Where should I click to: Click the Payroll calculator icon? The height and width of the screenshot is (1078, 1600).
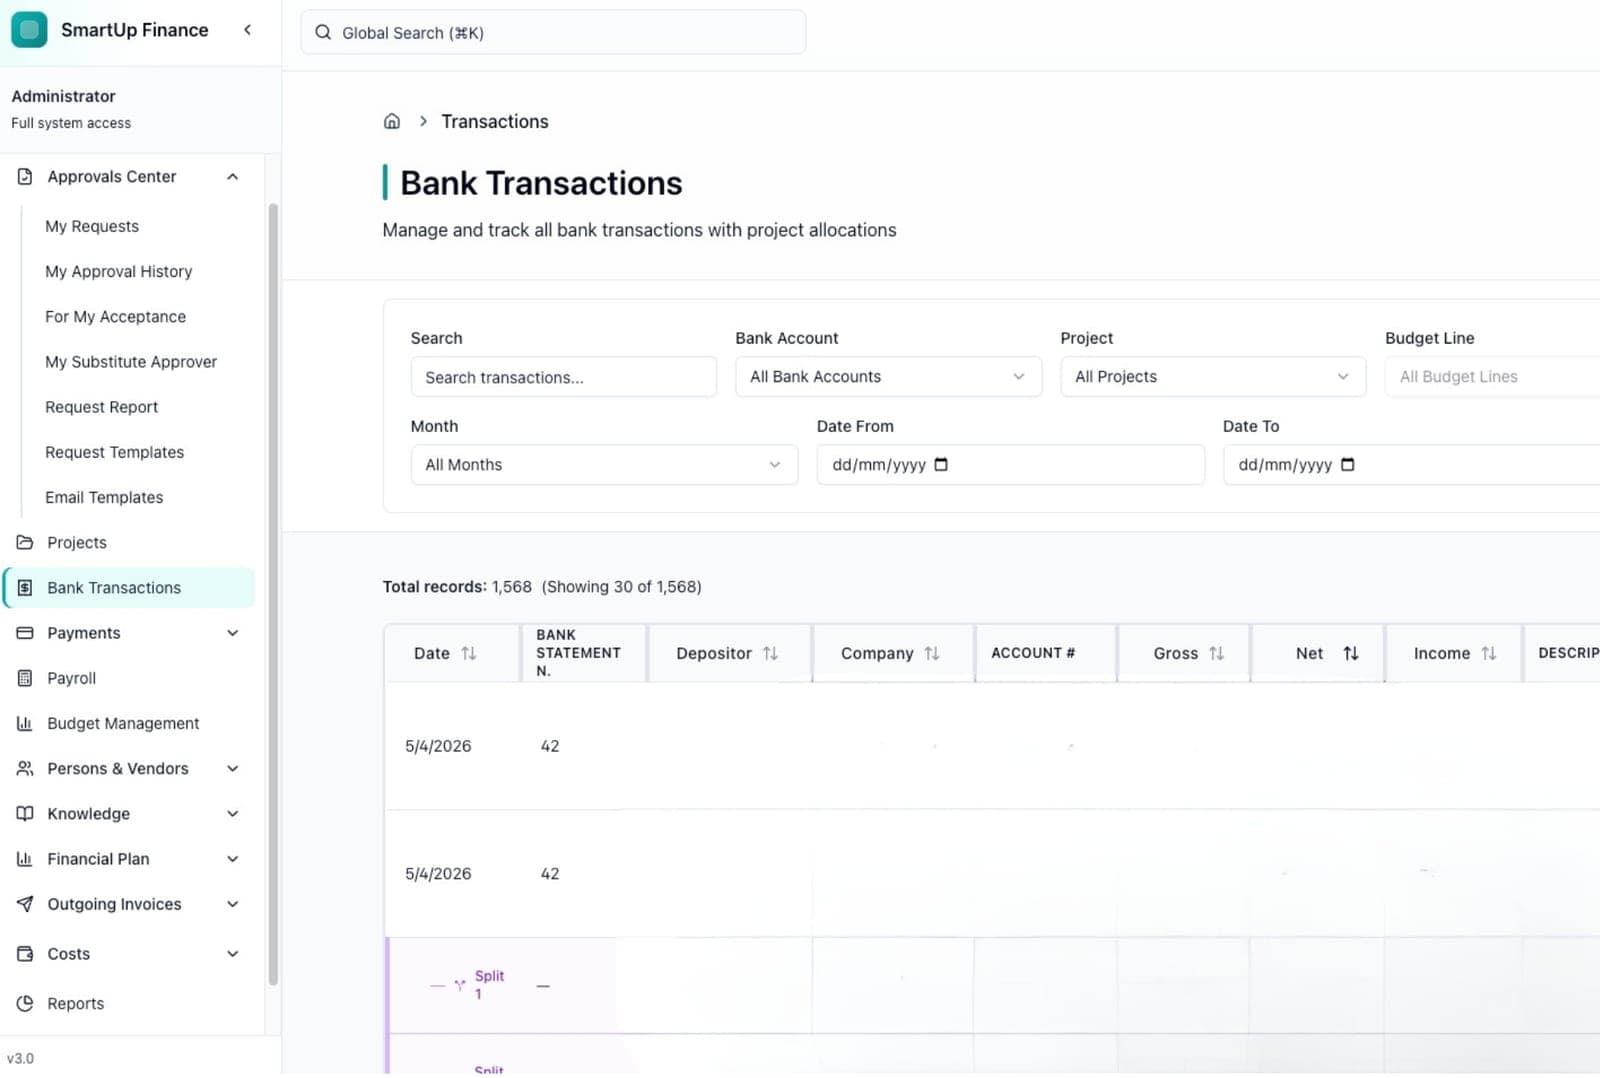[25, 678]
